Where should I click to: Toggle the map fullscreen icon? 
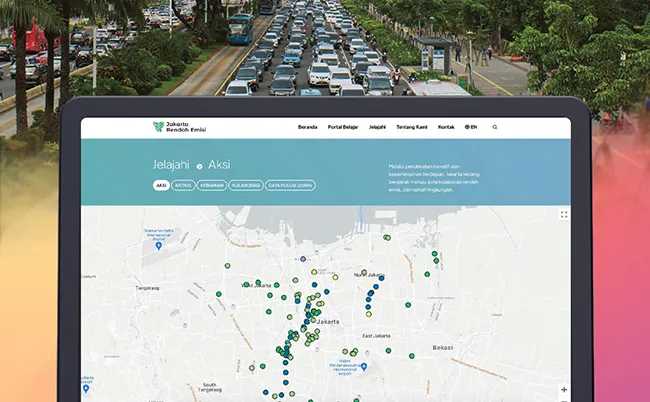click(564, 215)
